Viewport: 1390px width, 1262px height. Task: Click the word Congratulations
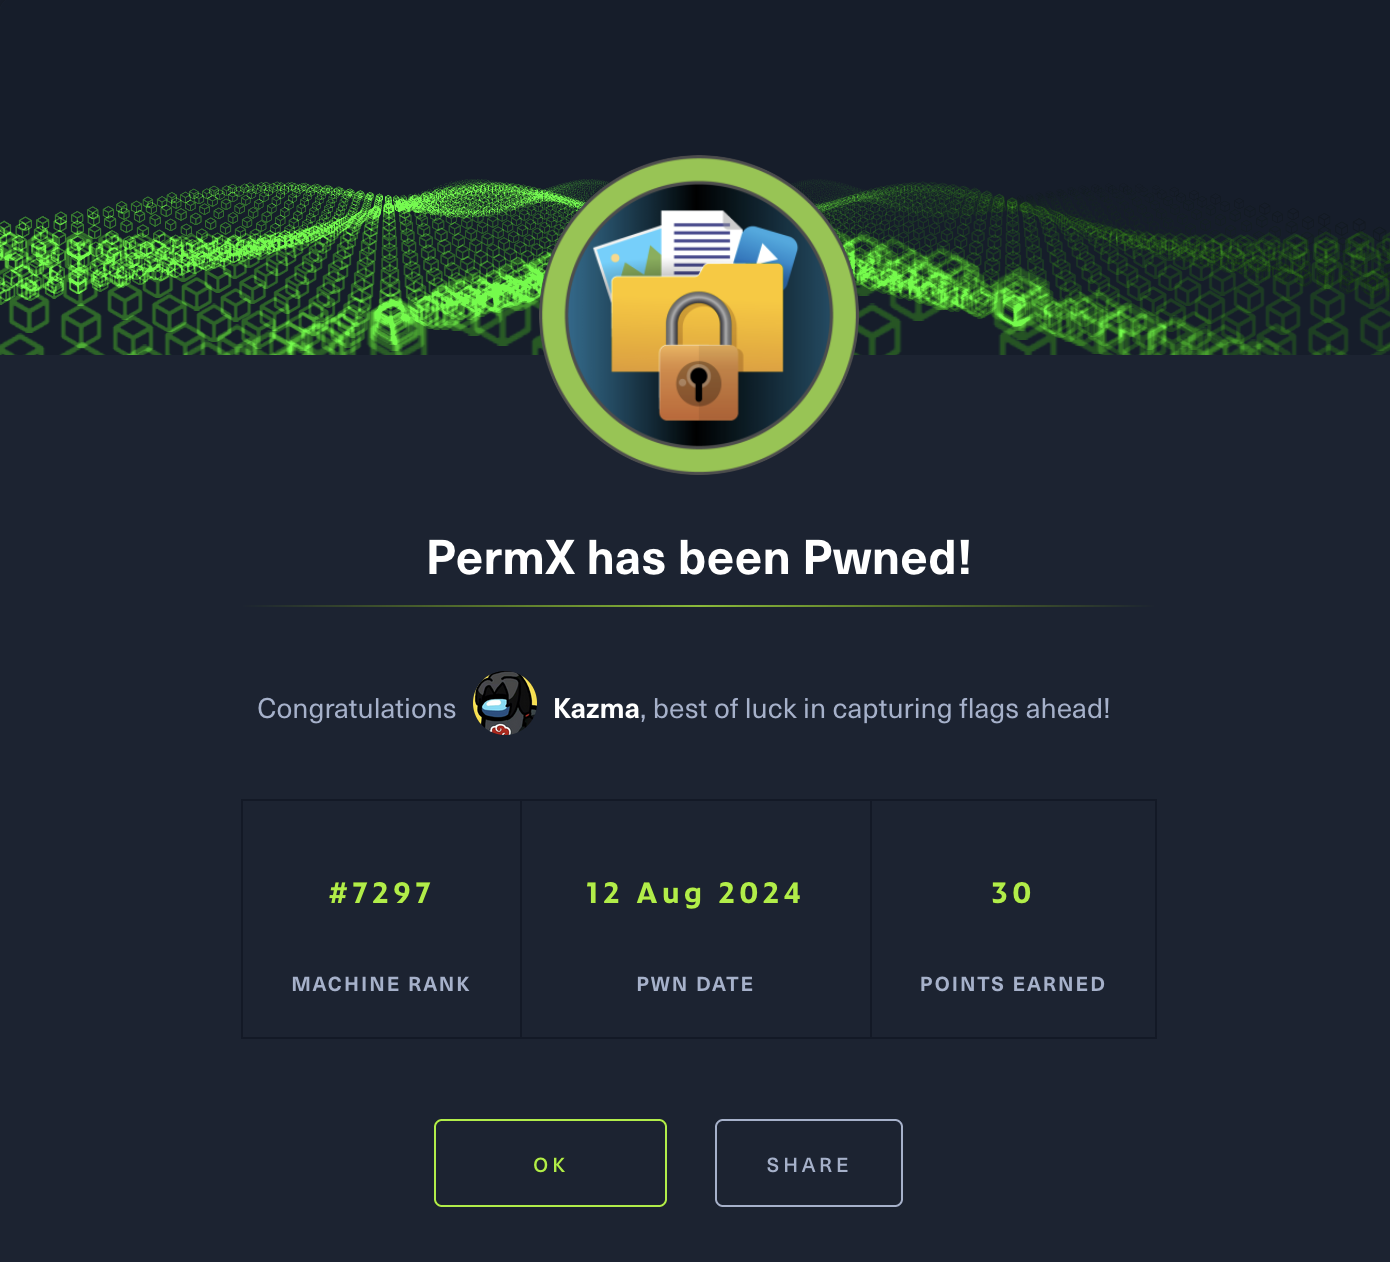coord(357,709)
